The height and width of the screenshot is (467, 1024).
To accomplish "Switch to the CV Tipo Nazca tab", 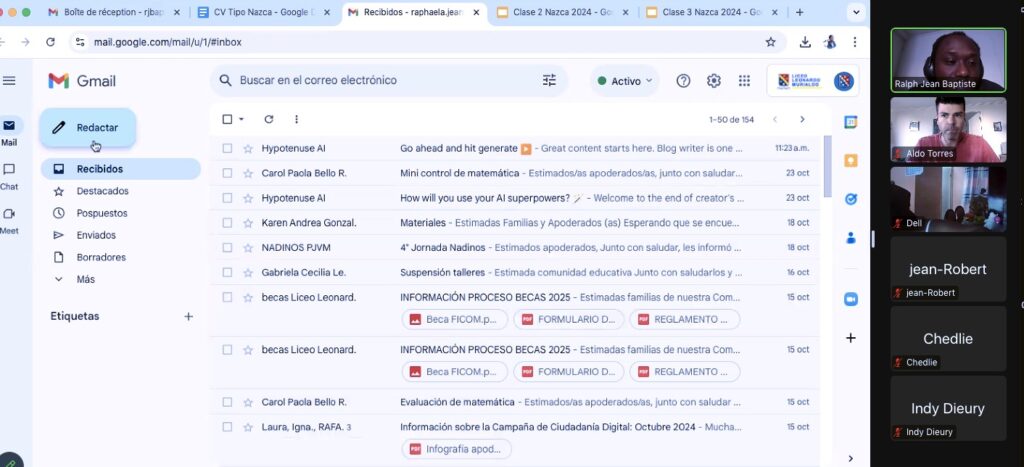I will [x=264, y=12].
